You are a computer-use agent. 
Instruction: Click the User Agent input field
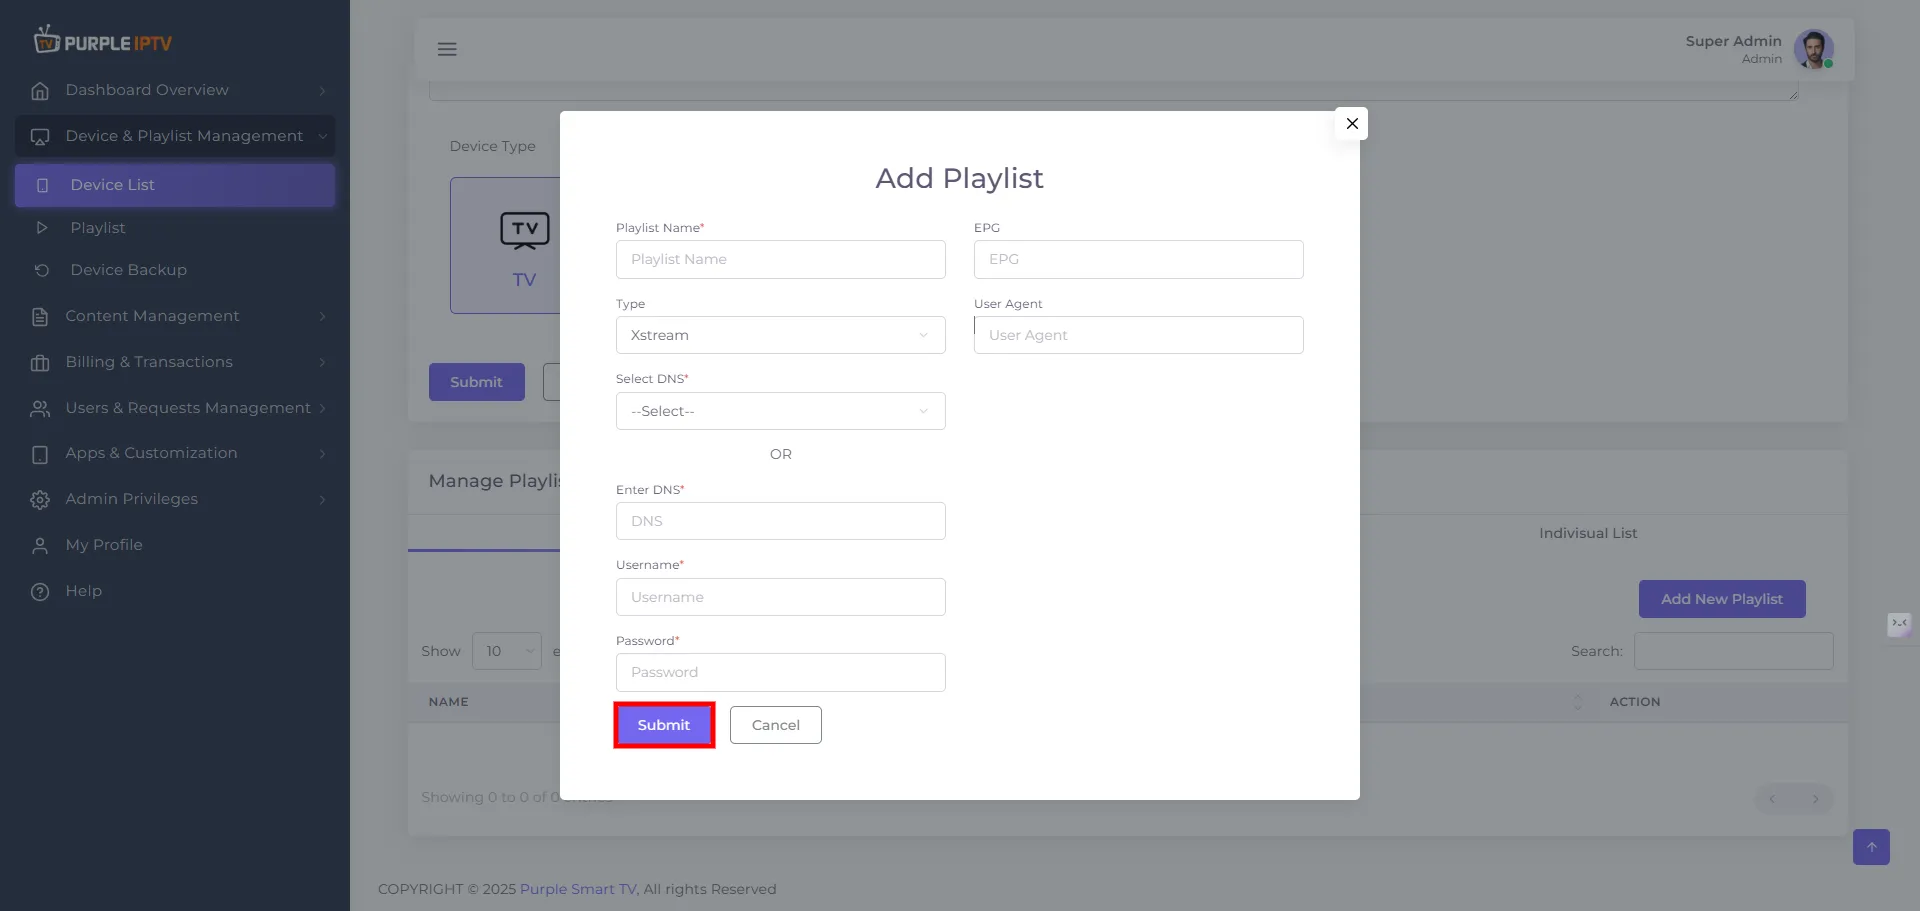[x=1139, y=335]
